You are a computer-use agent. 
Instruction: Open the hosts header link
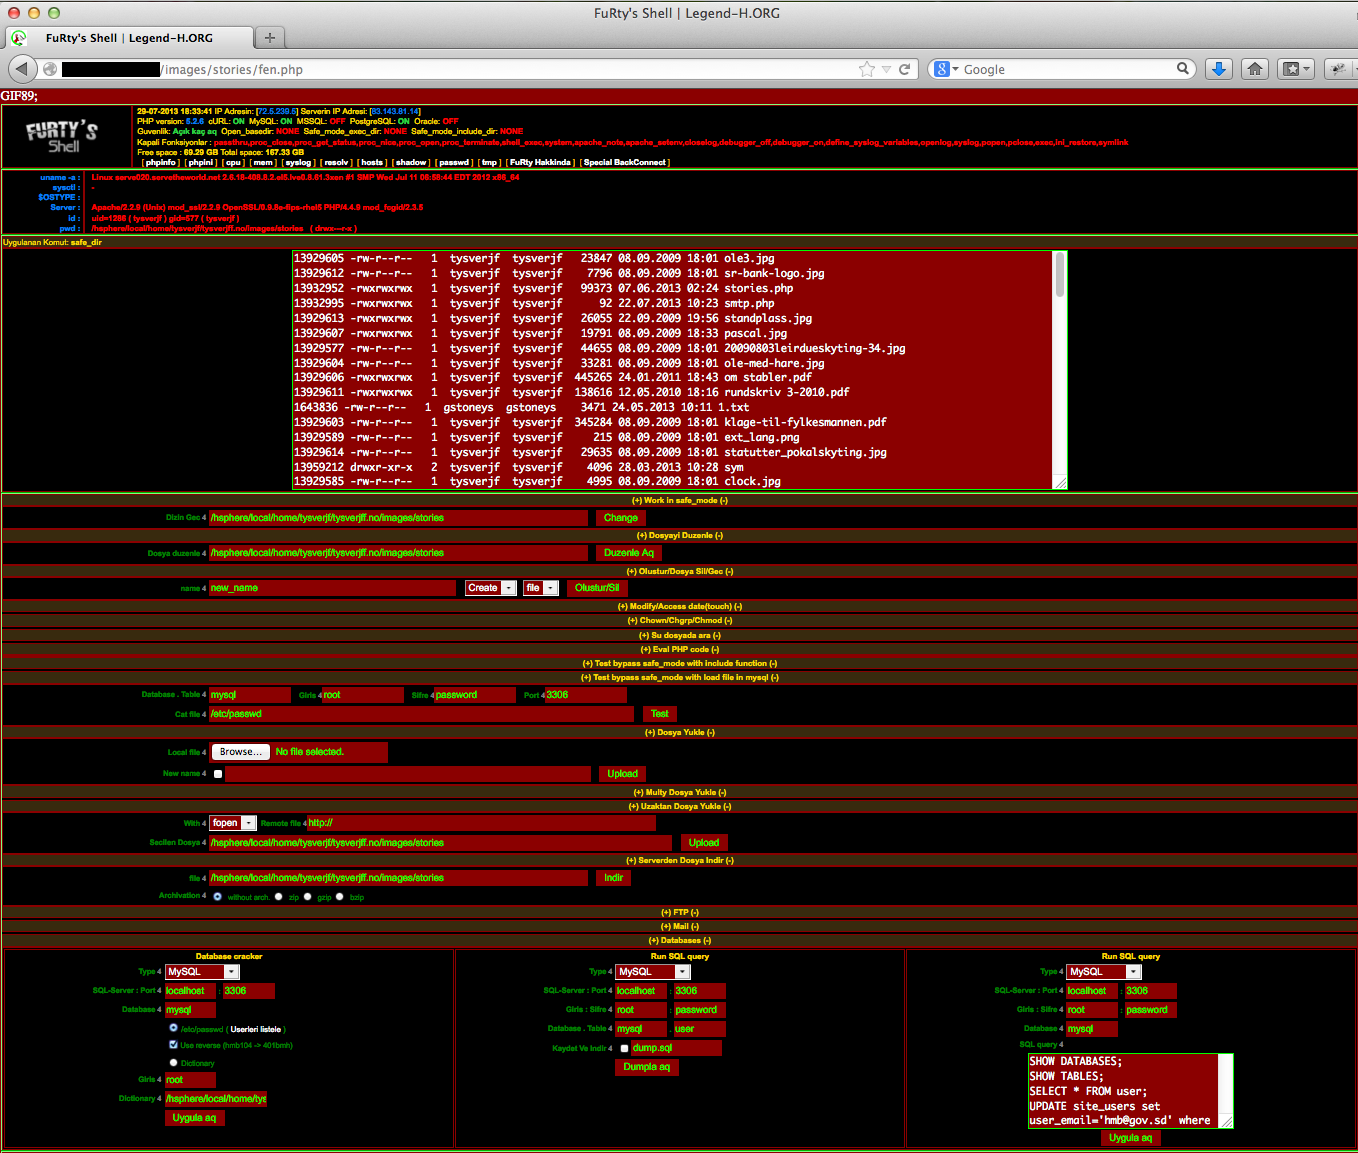pos(372,162)
